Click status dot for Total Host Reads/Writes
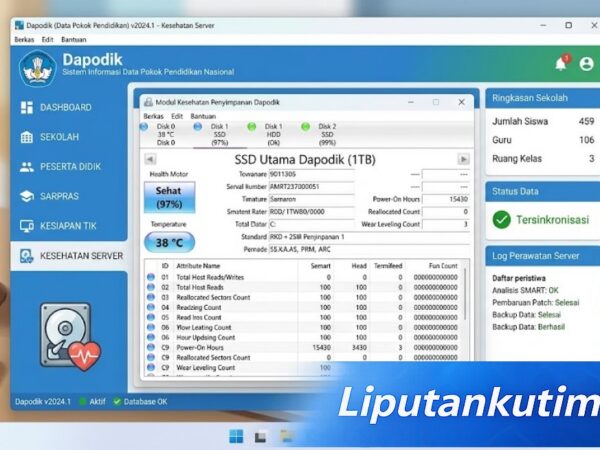Image resolution: width=600 pixels, height=450 pixels. click(151, 277)
